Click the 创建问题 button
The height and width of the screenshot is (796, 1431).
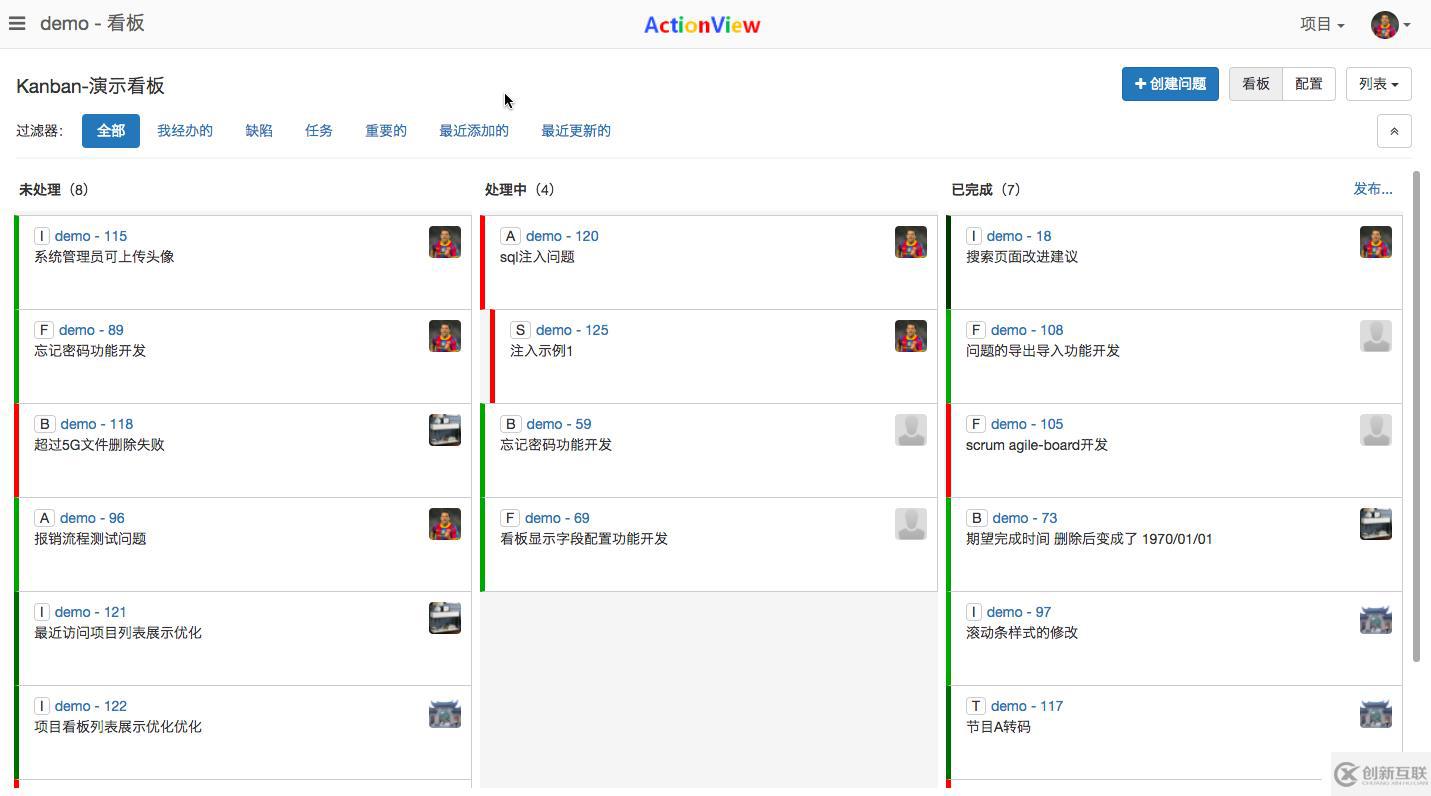[1170, 84]
